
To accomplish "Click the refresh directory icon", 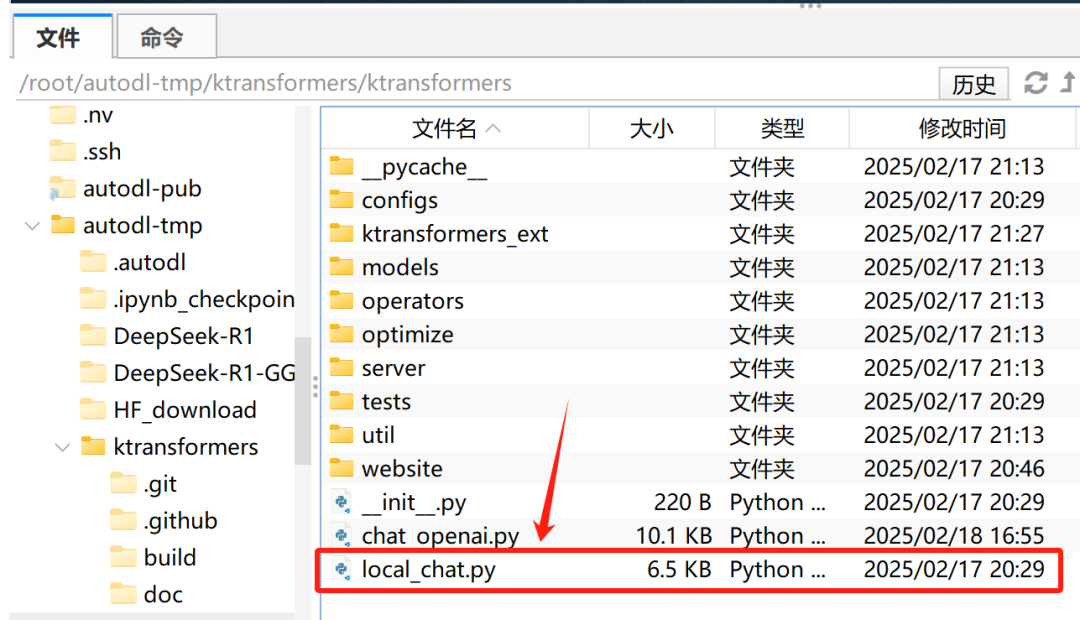I will [1036, 83].
